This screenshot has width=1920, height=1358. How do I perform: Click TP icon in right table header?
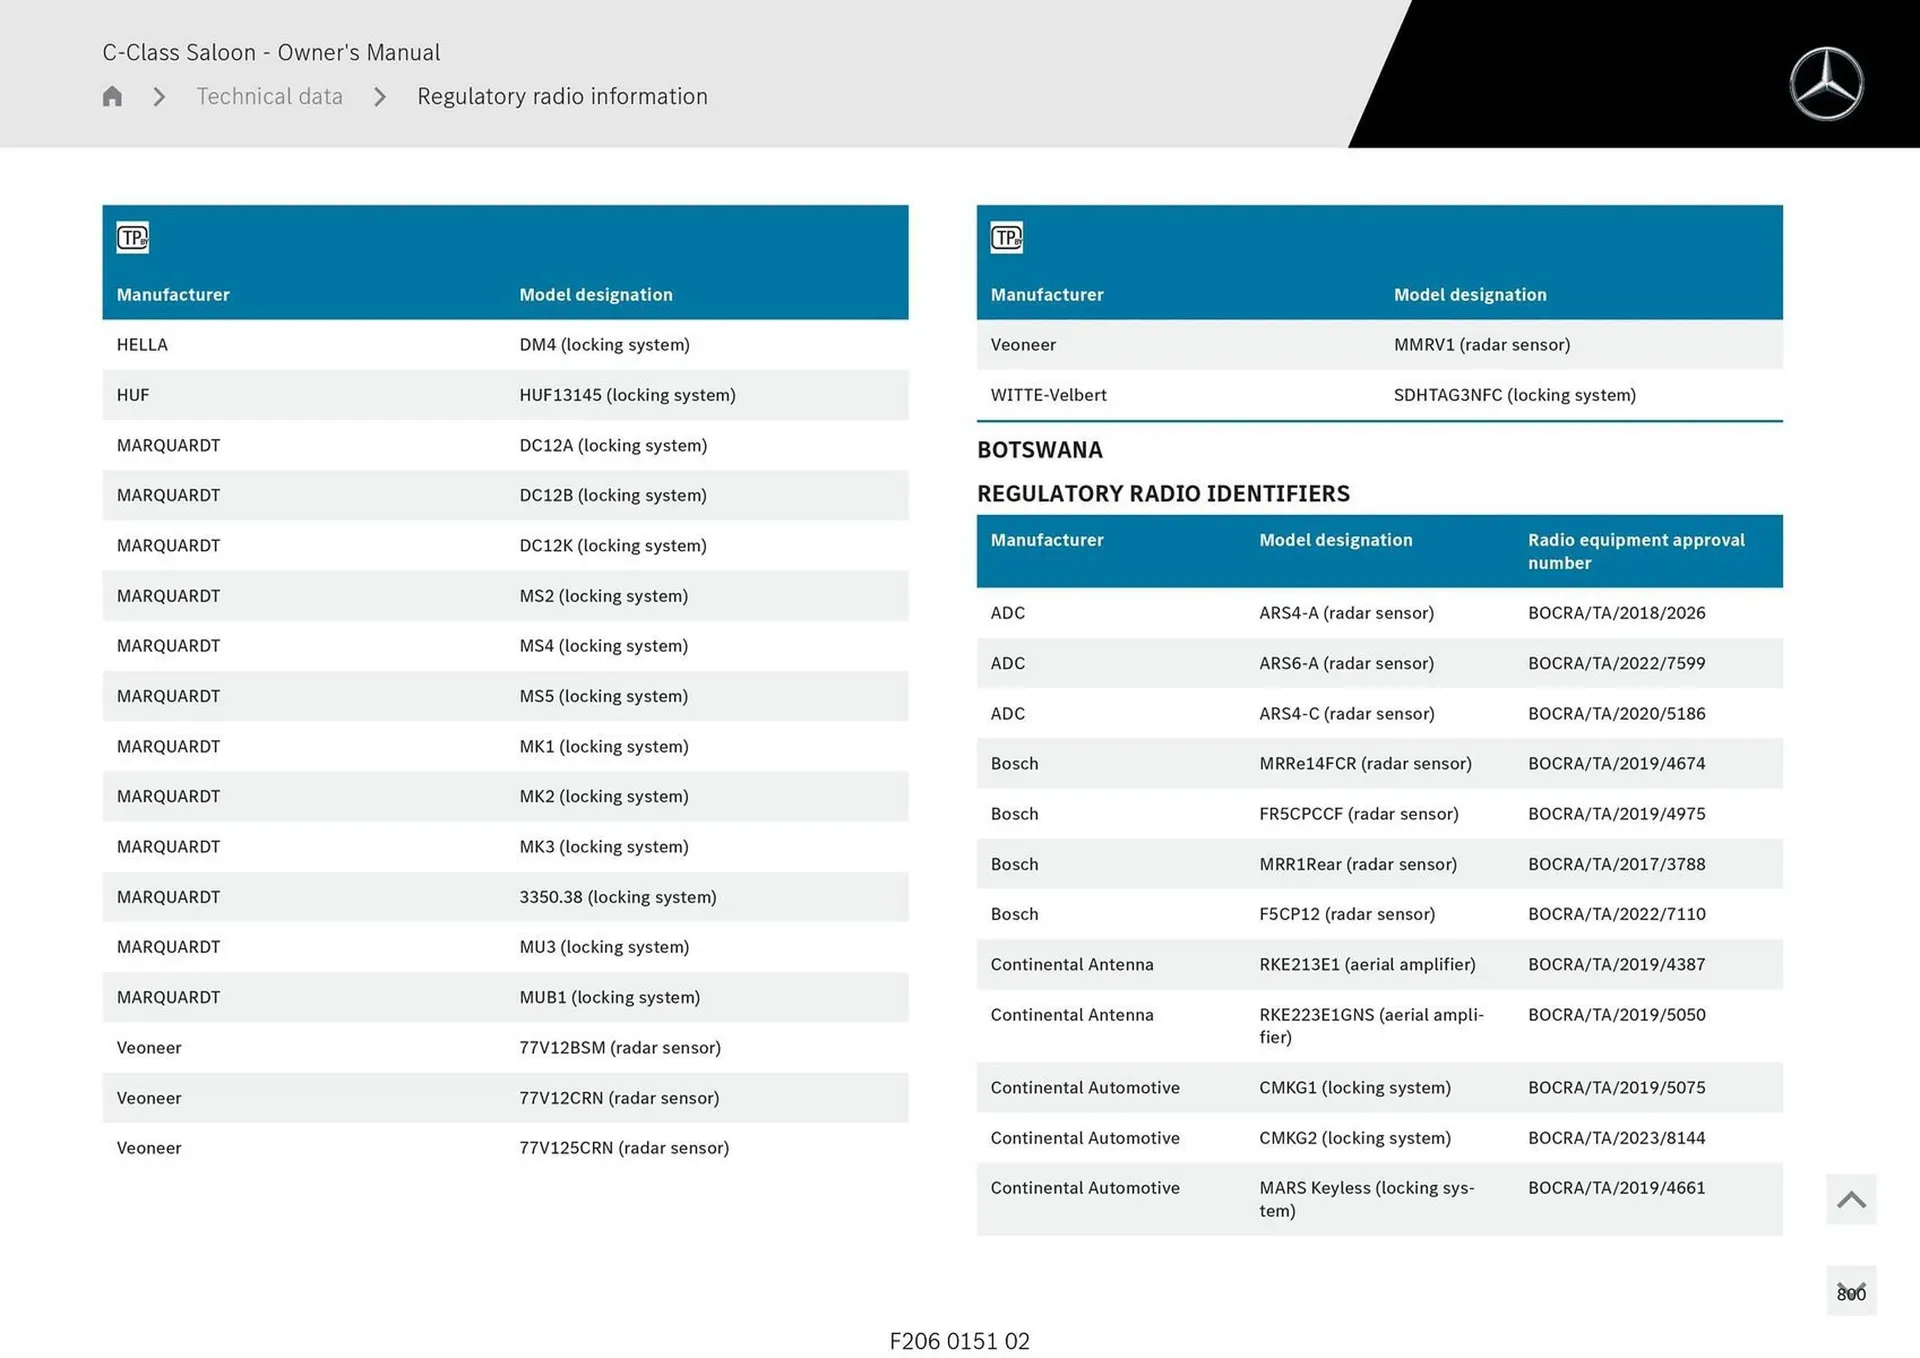1006,238
